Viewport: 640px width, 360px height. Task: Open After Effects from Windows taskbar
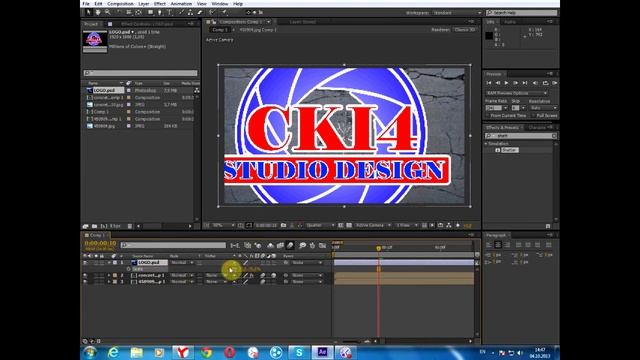(322, 352)
